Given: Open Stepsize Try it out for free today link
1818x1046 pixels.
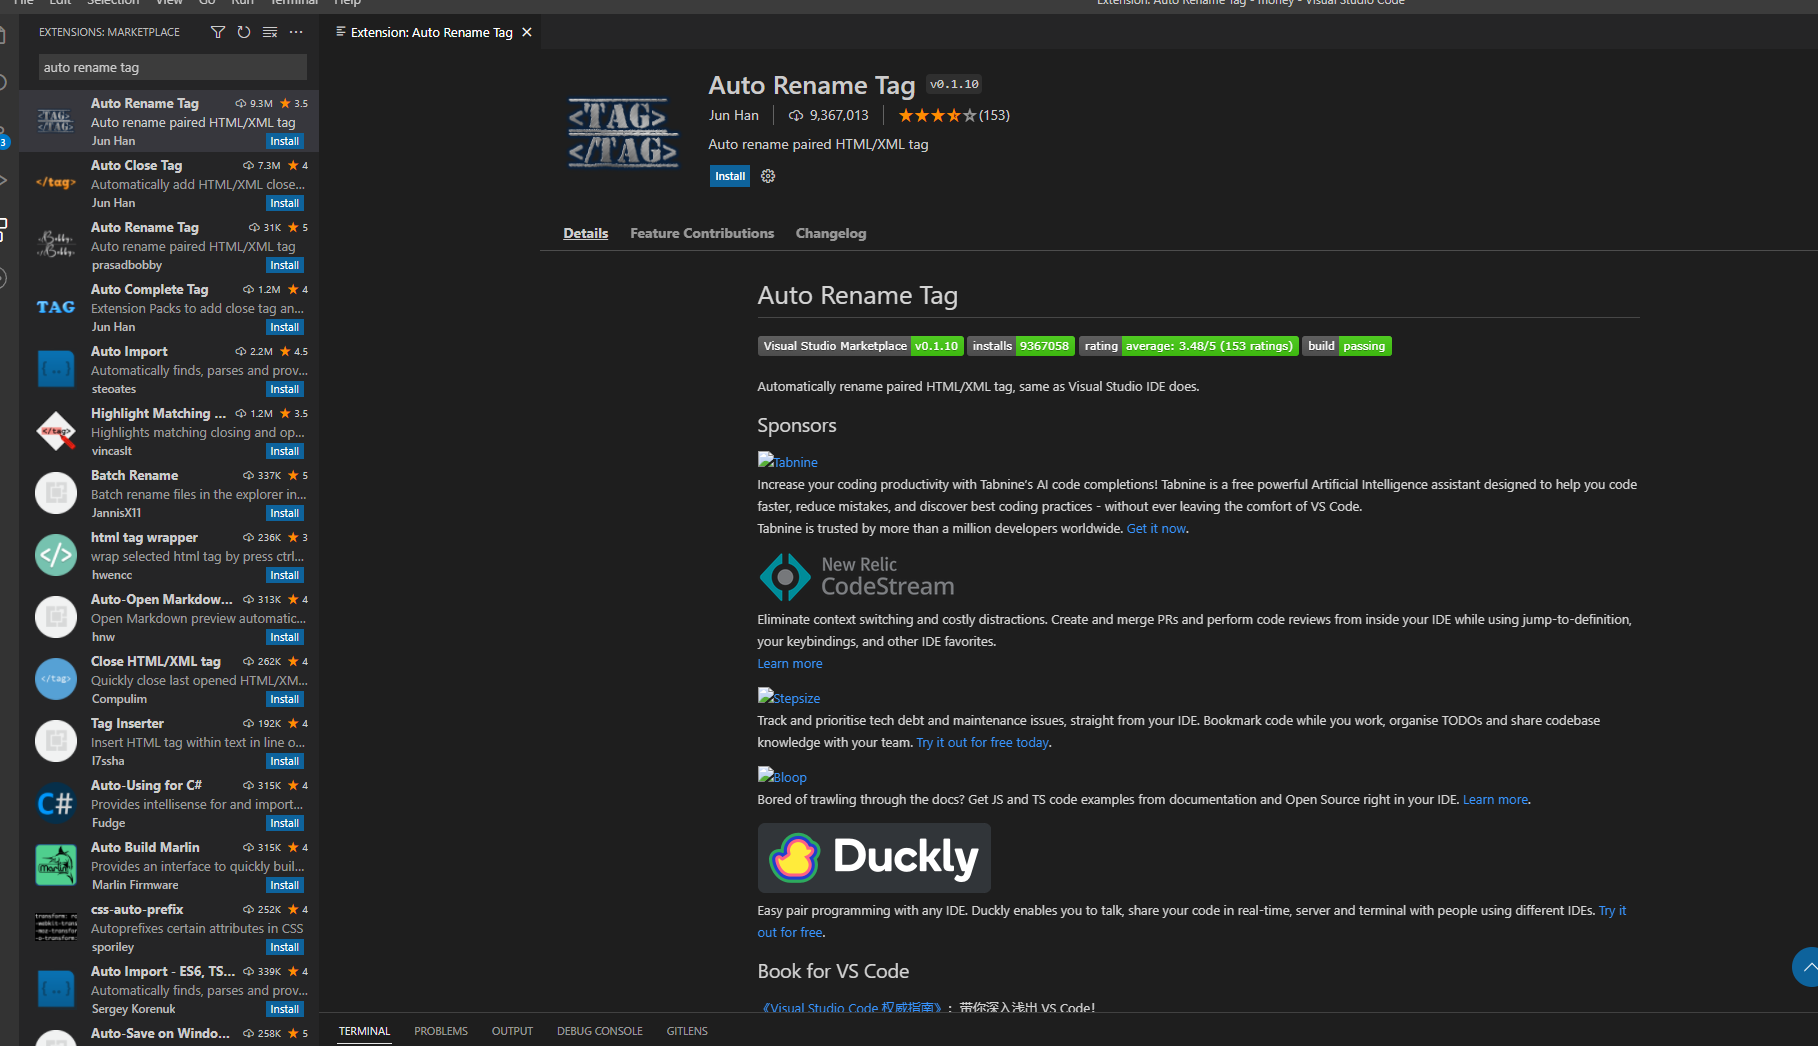Looking at the screenshot, I should (x=982, y=742).
